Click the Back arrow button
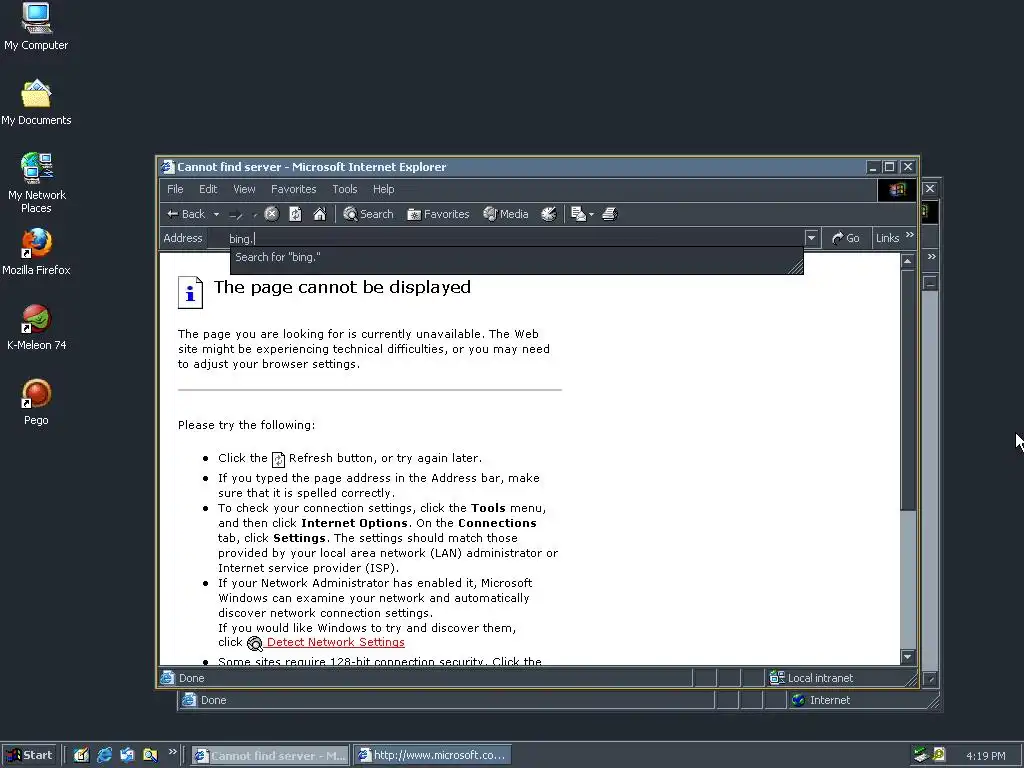The height and width of the screenshot is (768, 1024). 185,214
